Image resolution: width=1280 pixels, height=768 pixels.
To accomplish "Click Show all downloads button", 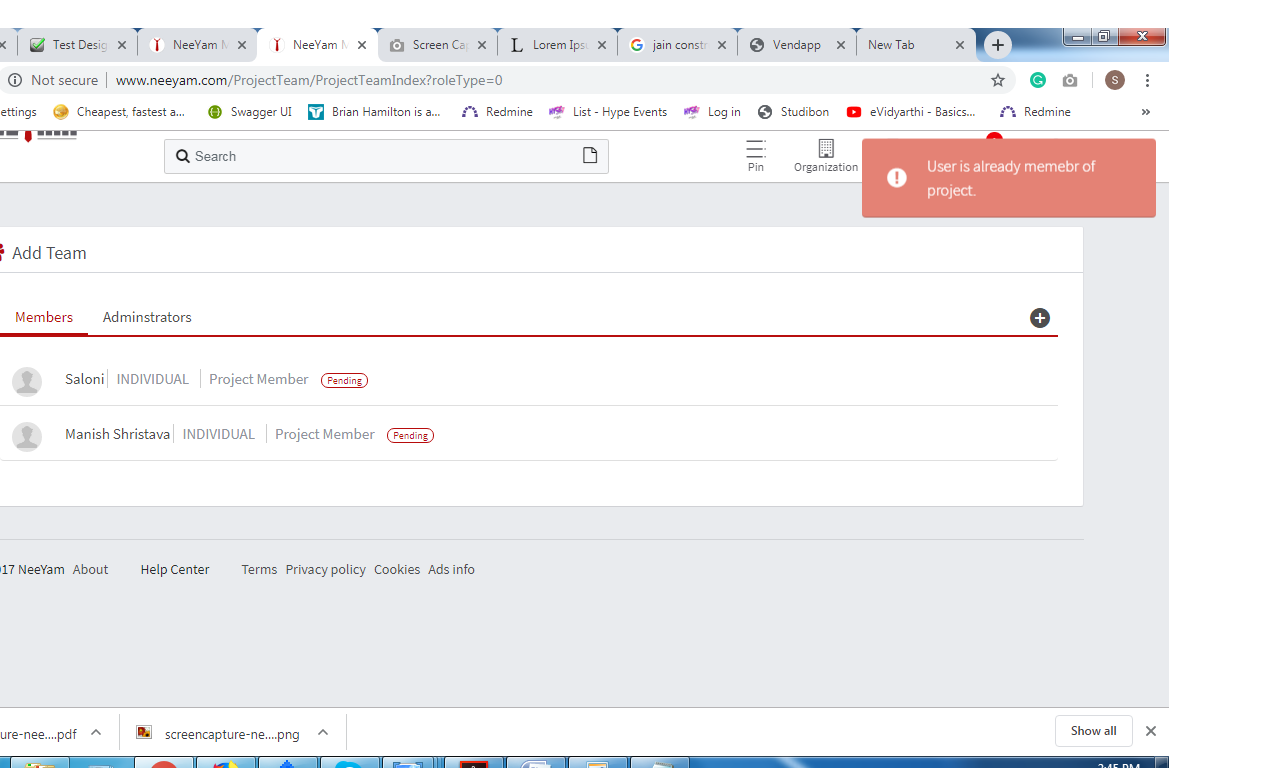I will pyautogui.click(x=1093, y=731).
